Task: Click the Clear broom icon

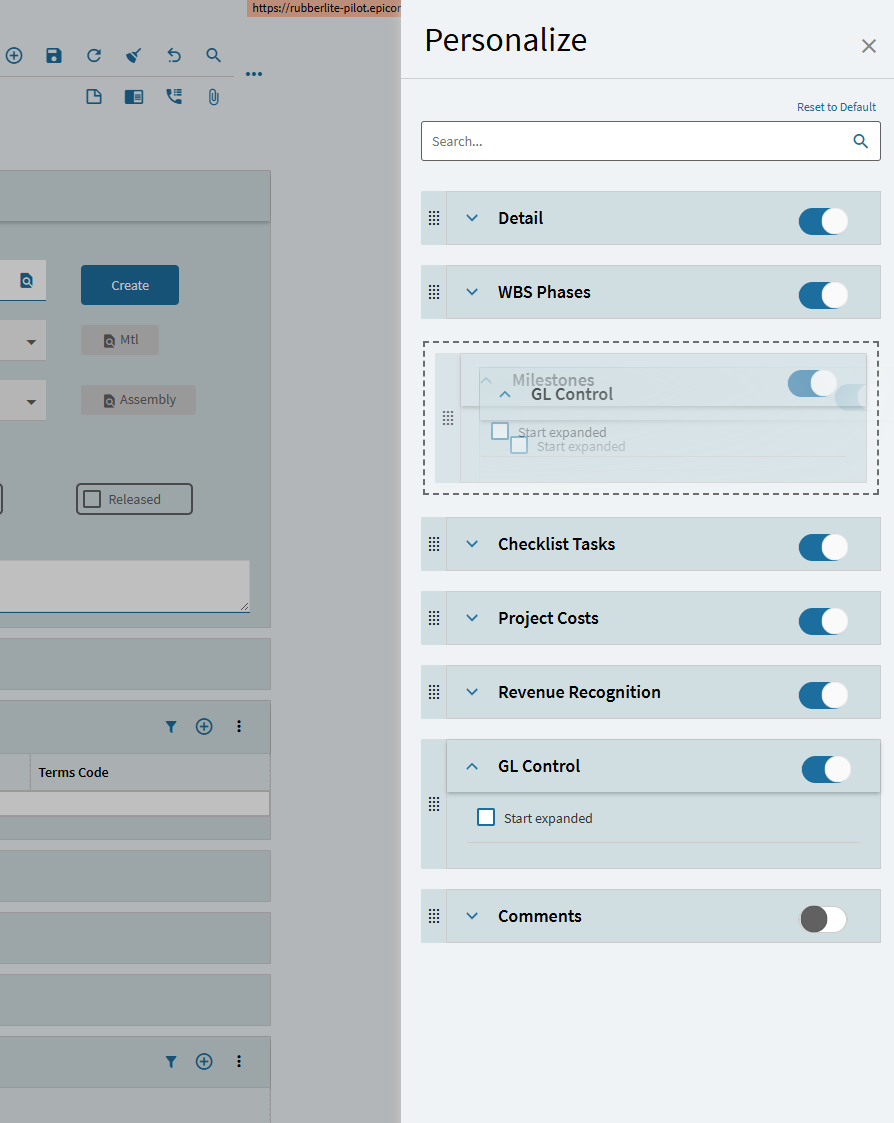Action: (x=134, y=55)
